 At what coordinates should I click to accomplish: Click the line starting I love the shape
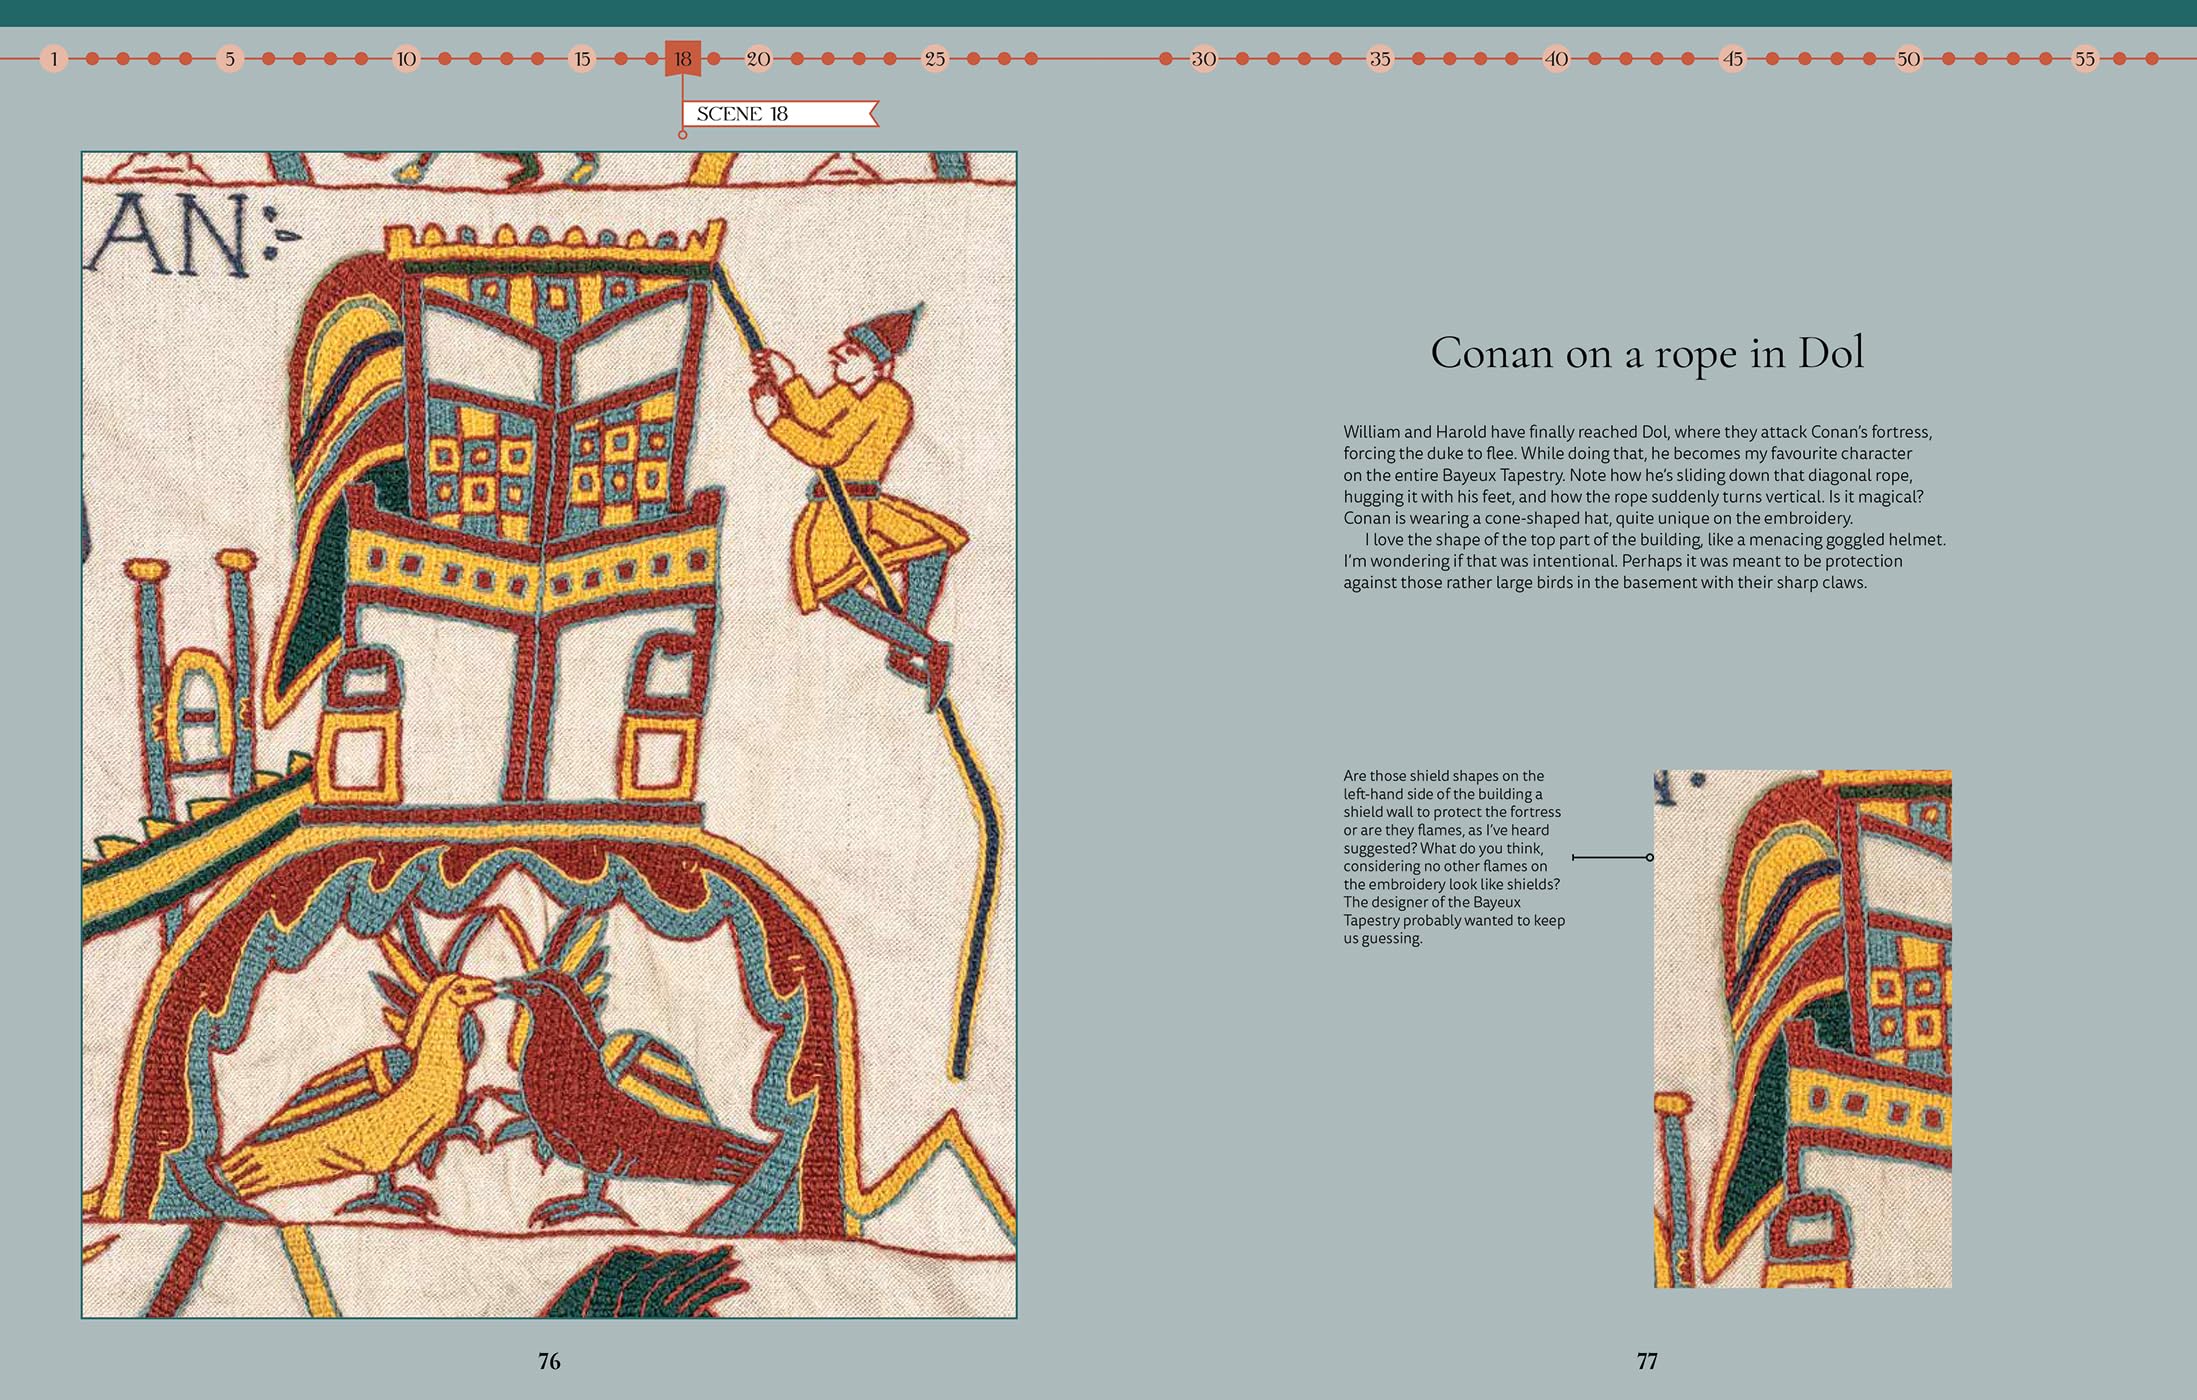[x=1655, y=539]
